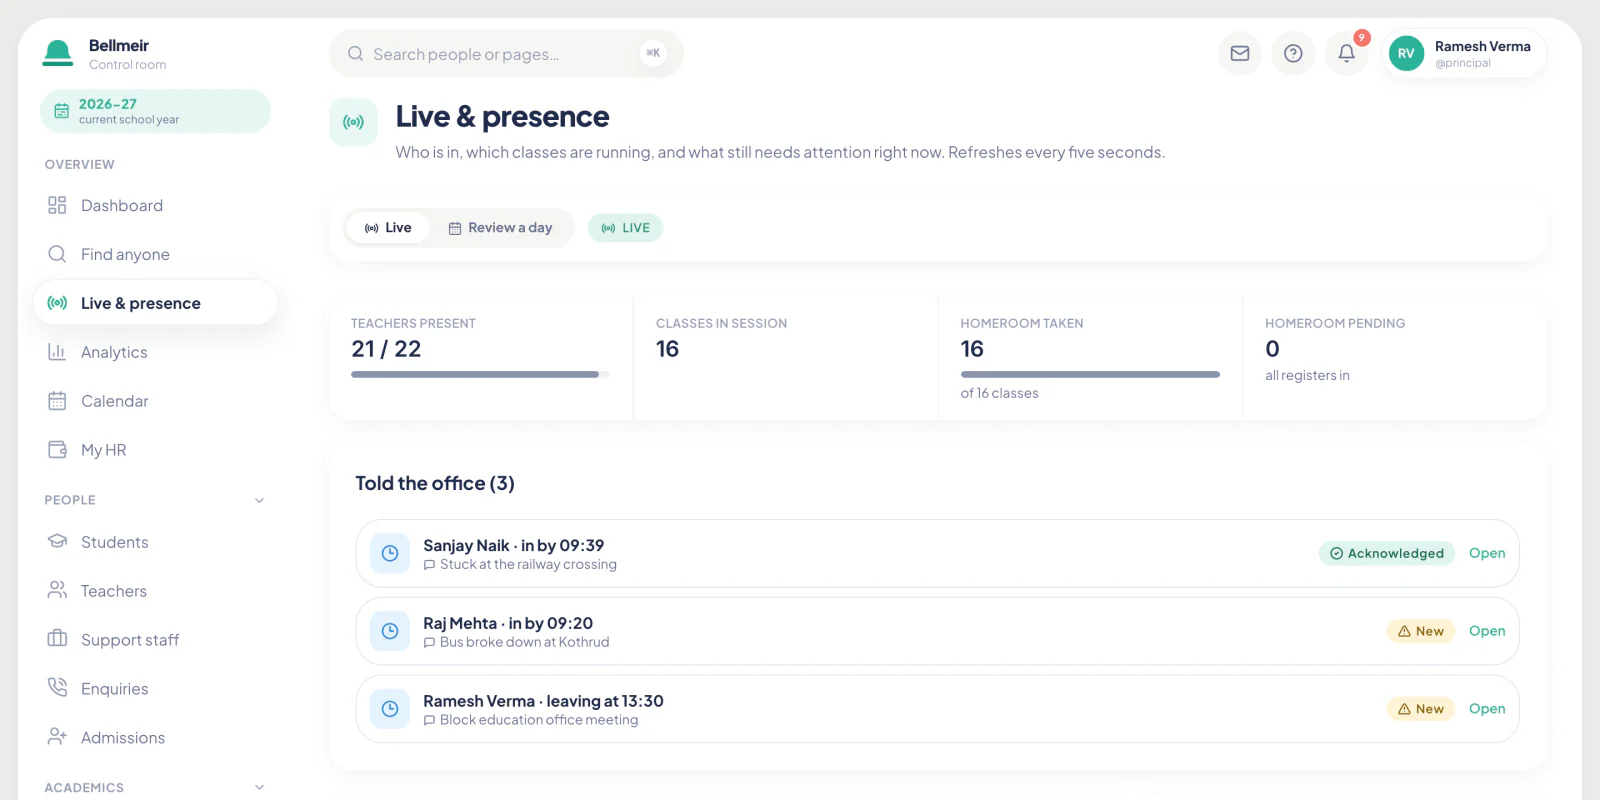Open Analytics page
The height and width of the screenshot is (800, 1600).
pyautogui.click(x=155, y=352)
